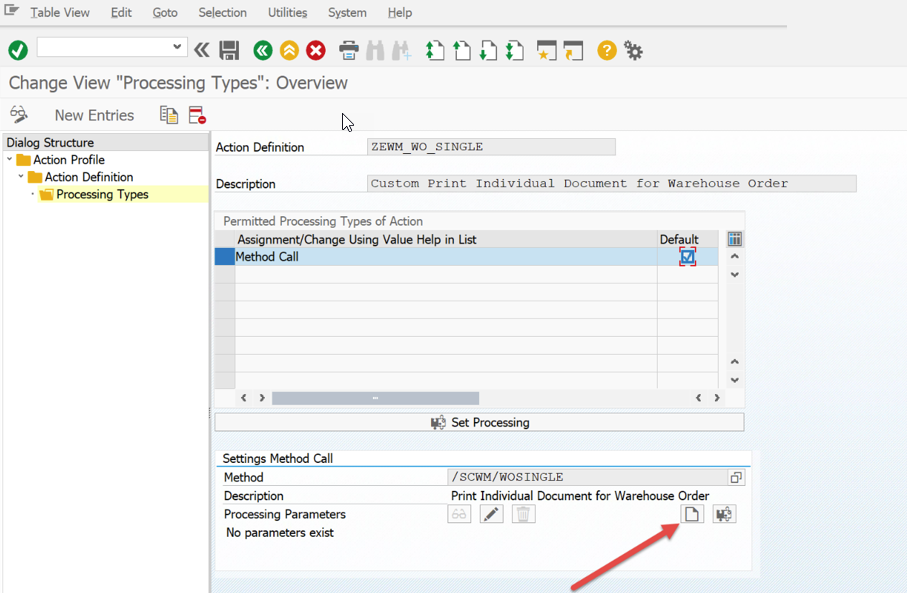907x593 pixels.
Task: Click the Set Processing button
Action: point(480,422)
